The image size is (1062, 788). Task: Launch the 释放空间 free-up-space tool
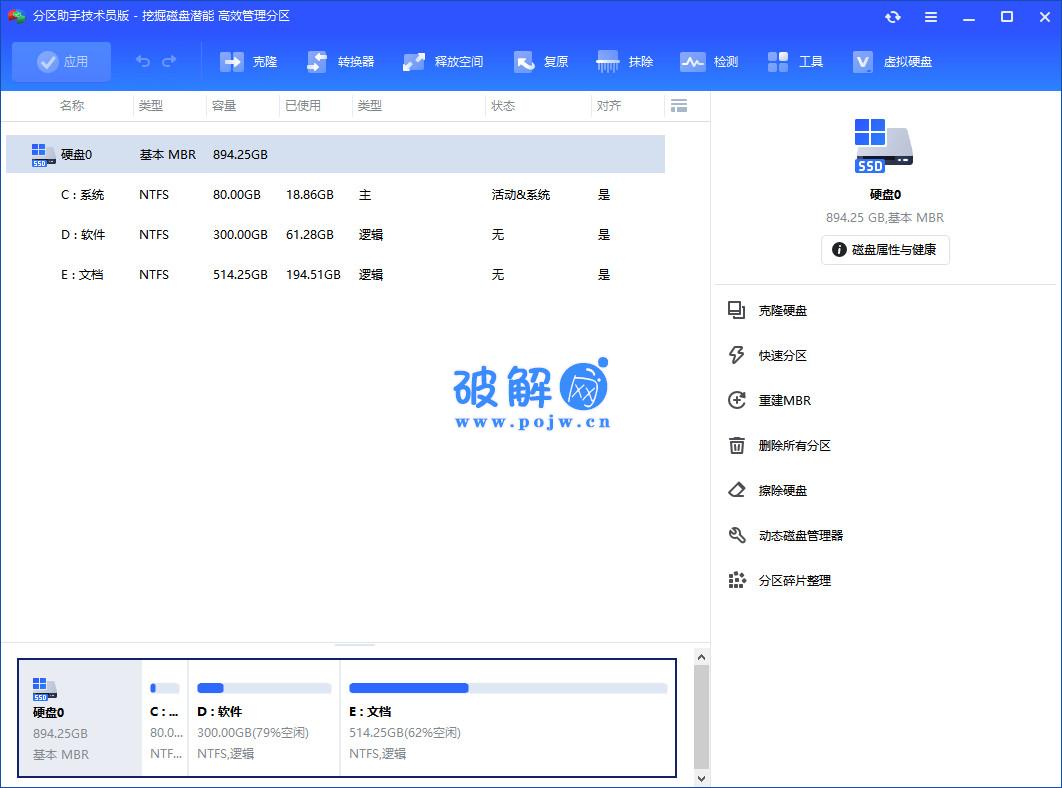coord(442,61)
